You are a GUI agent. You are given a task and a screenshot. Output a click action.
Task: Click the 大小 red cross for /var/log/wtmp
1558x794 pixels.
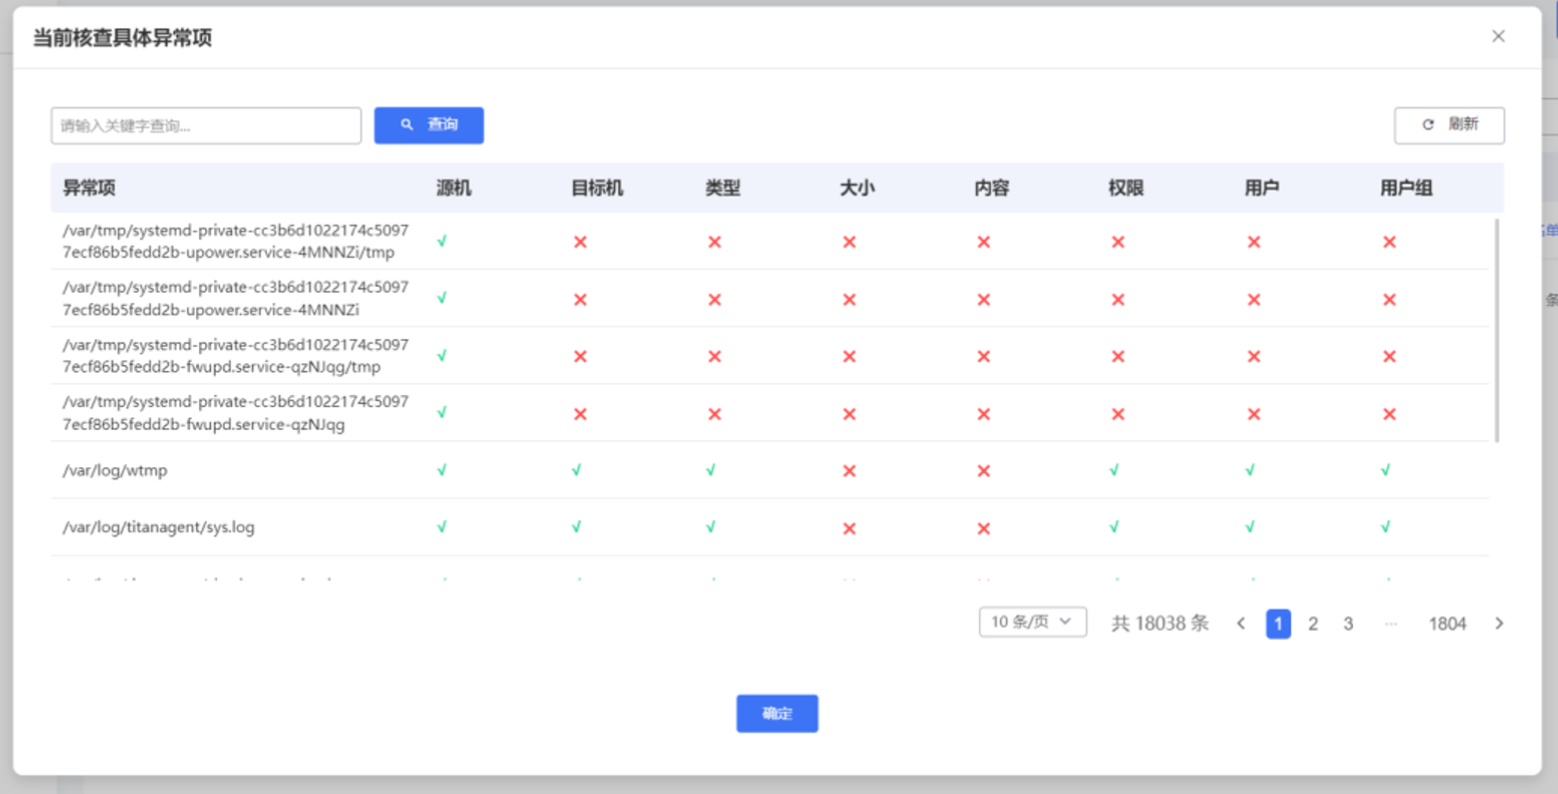click(x=849, y=471)
